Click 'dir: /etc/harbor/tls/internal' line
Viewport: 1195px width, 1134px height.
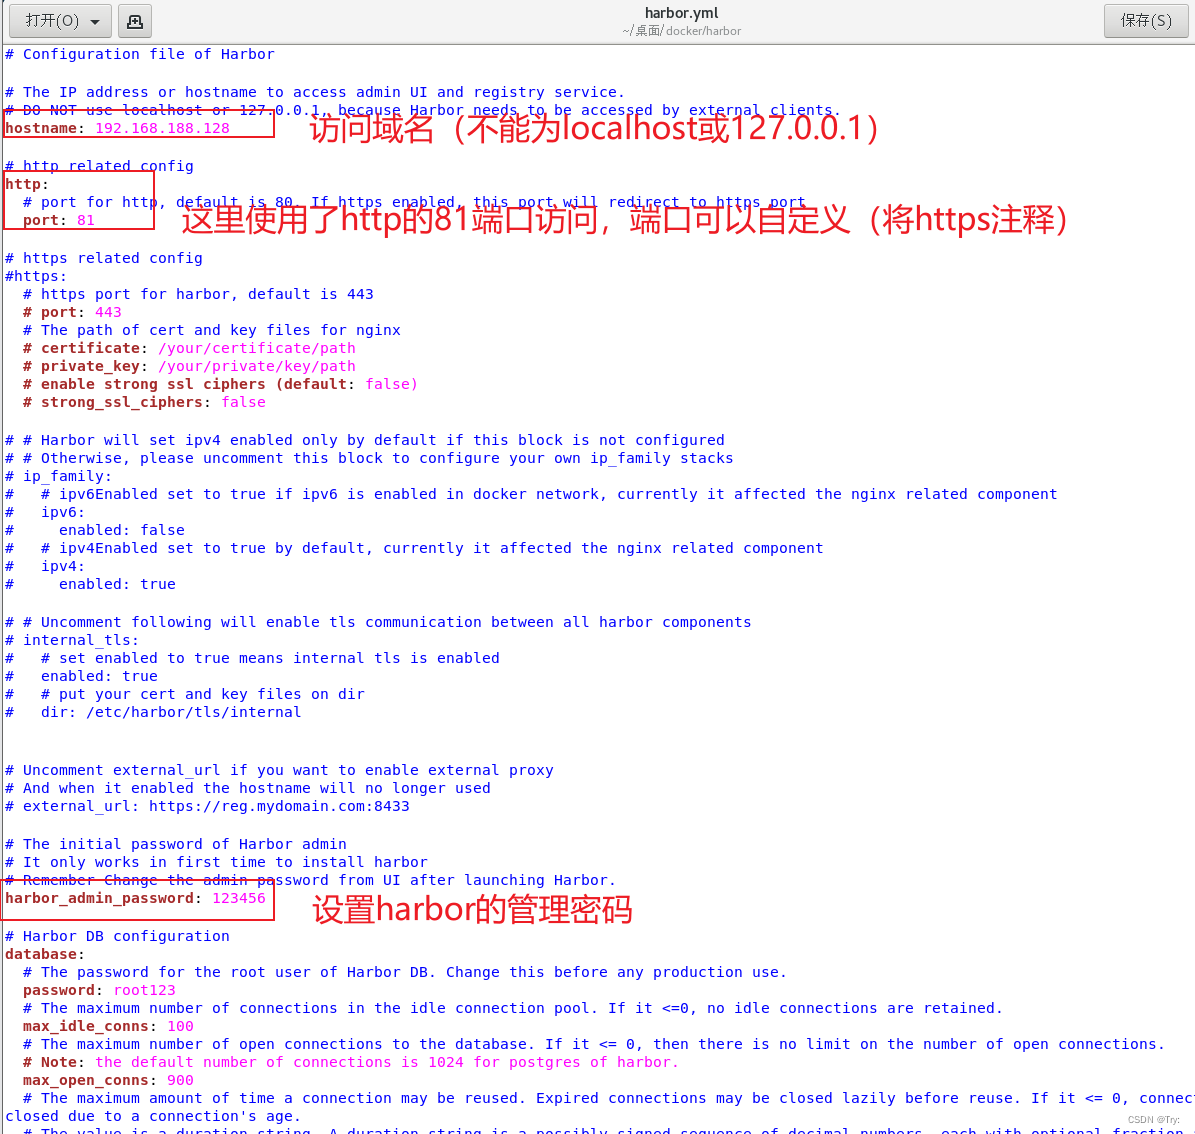coord(171,713)
